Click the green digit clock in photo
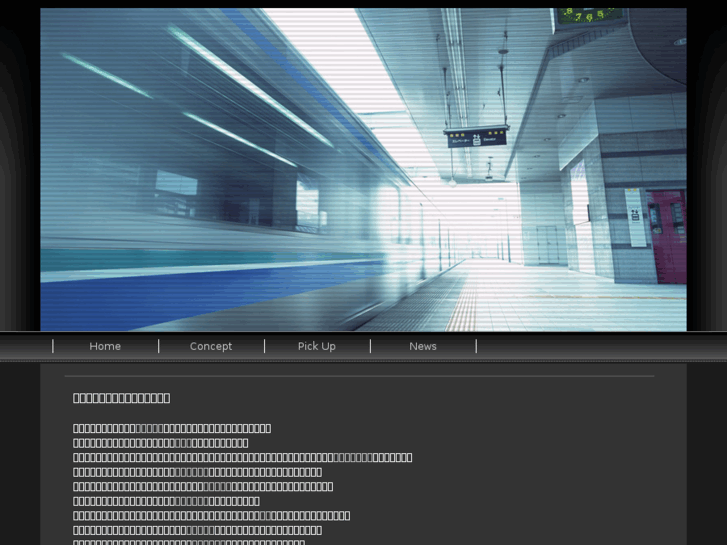The width and height of the screenshot is (727, 545). 590,15
